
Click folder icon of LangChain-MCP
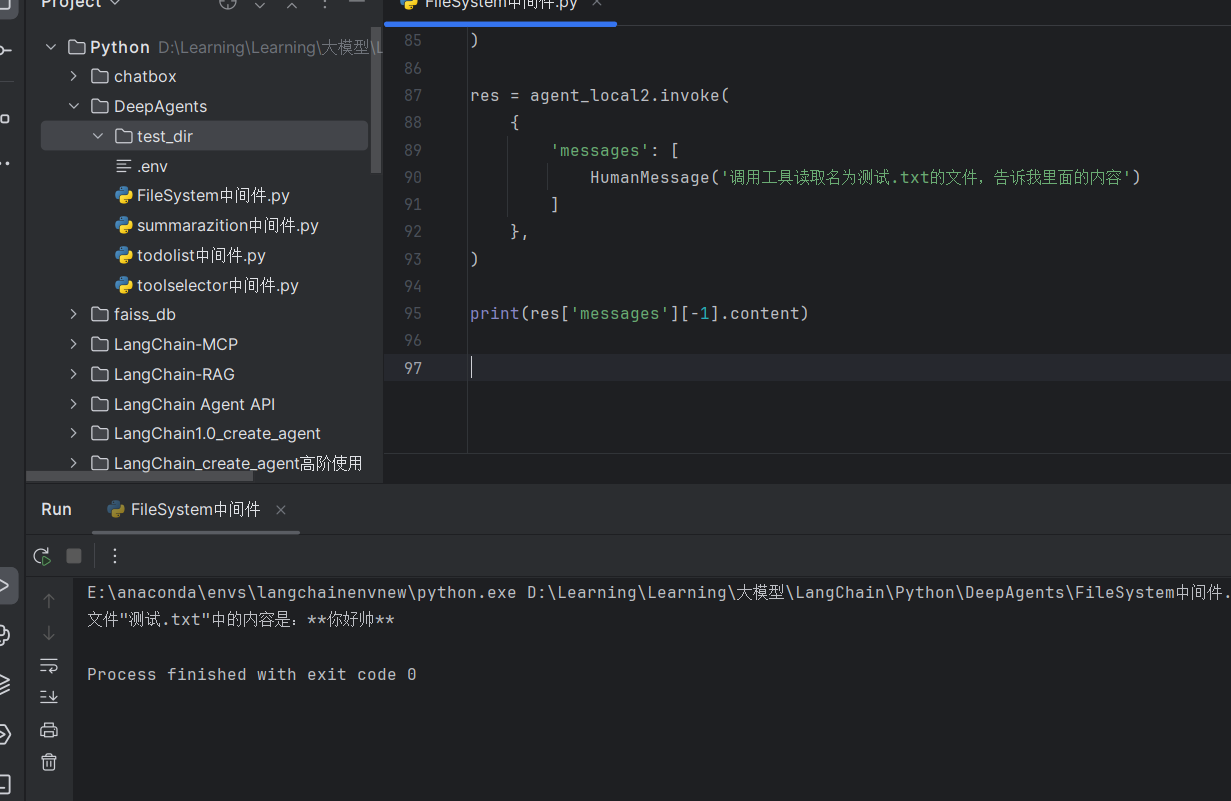coord(99,345)
